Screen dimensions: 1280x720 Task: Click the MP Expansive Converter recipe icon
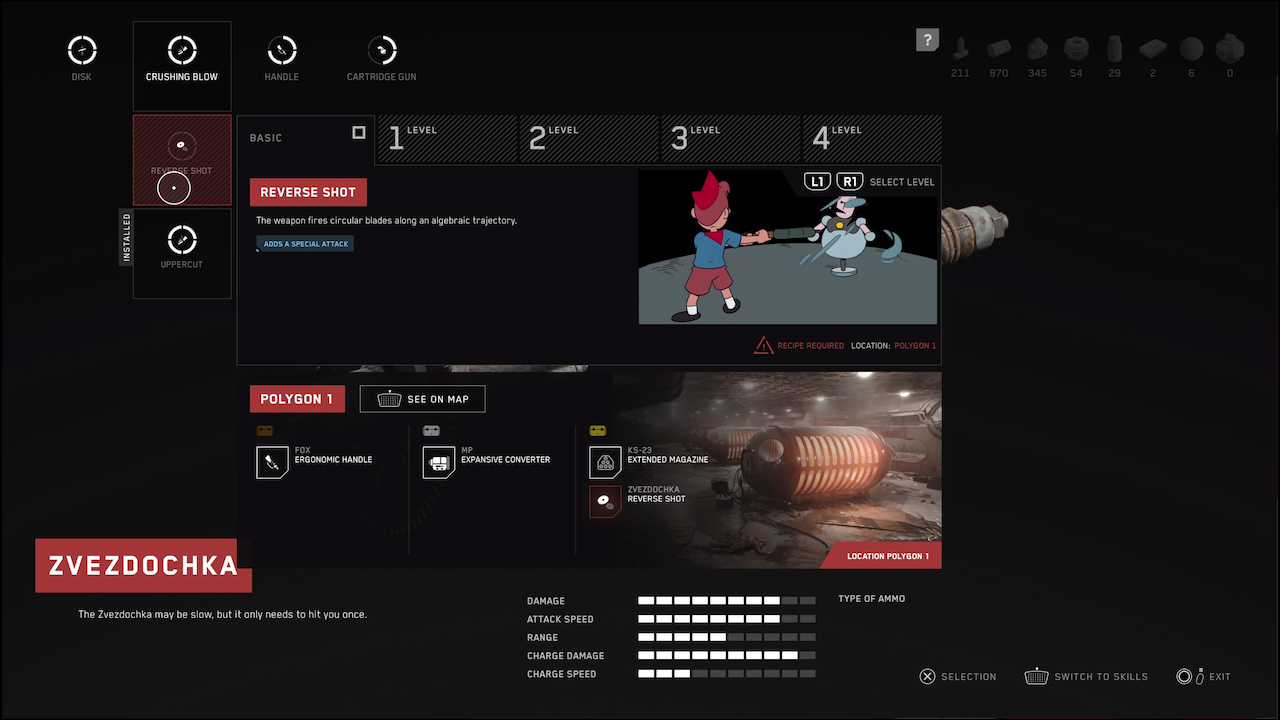[x=439, y=462]
